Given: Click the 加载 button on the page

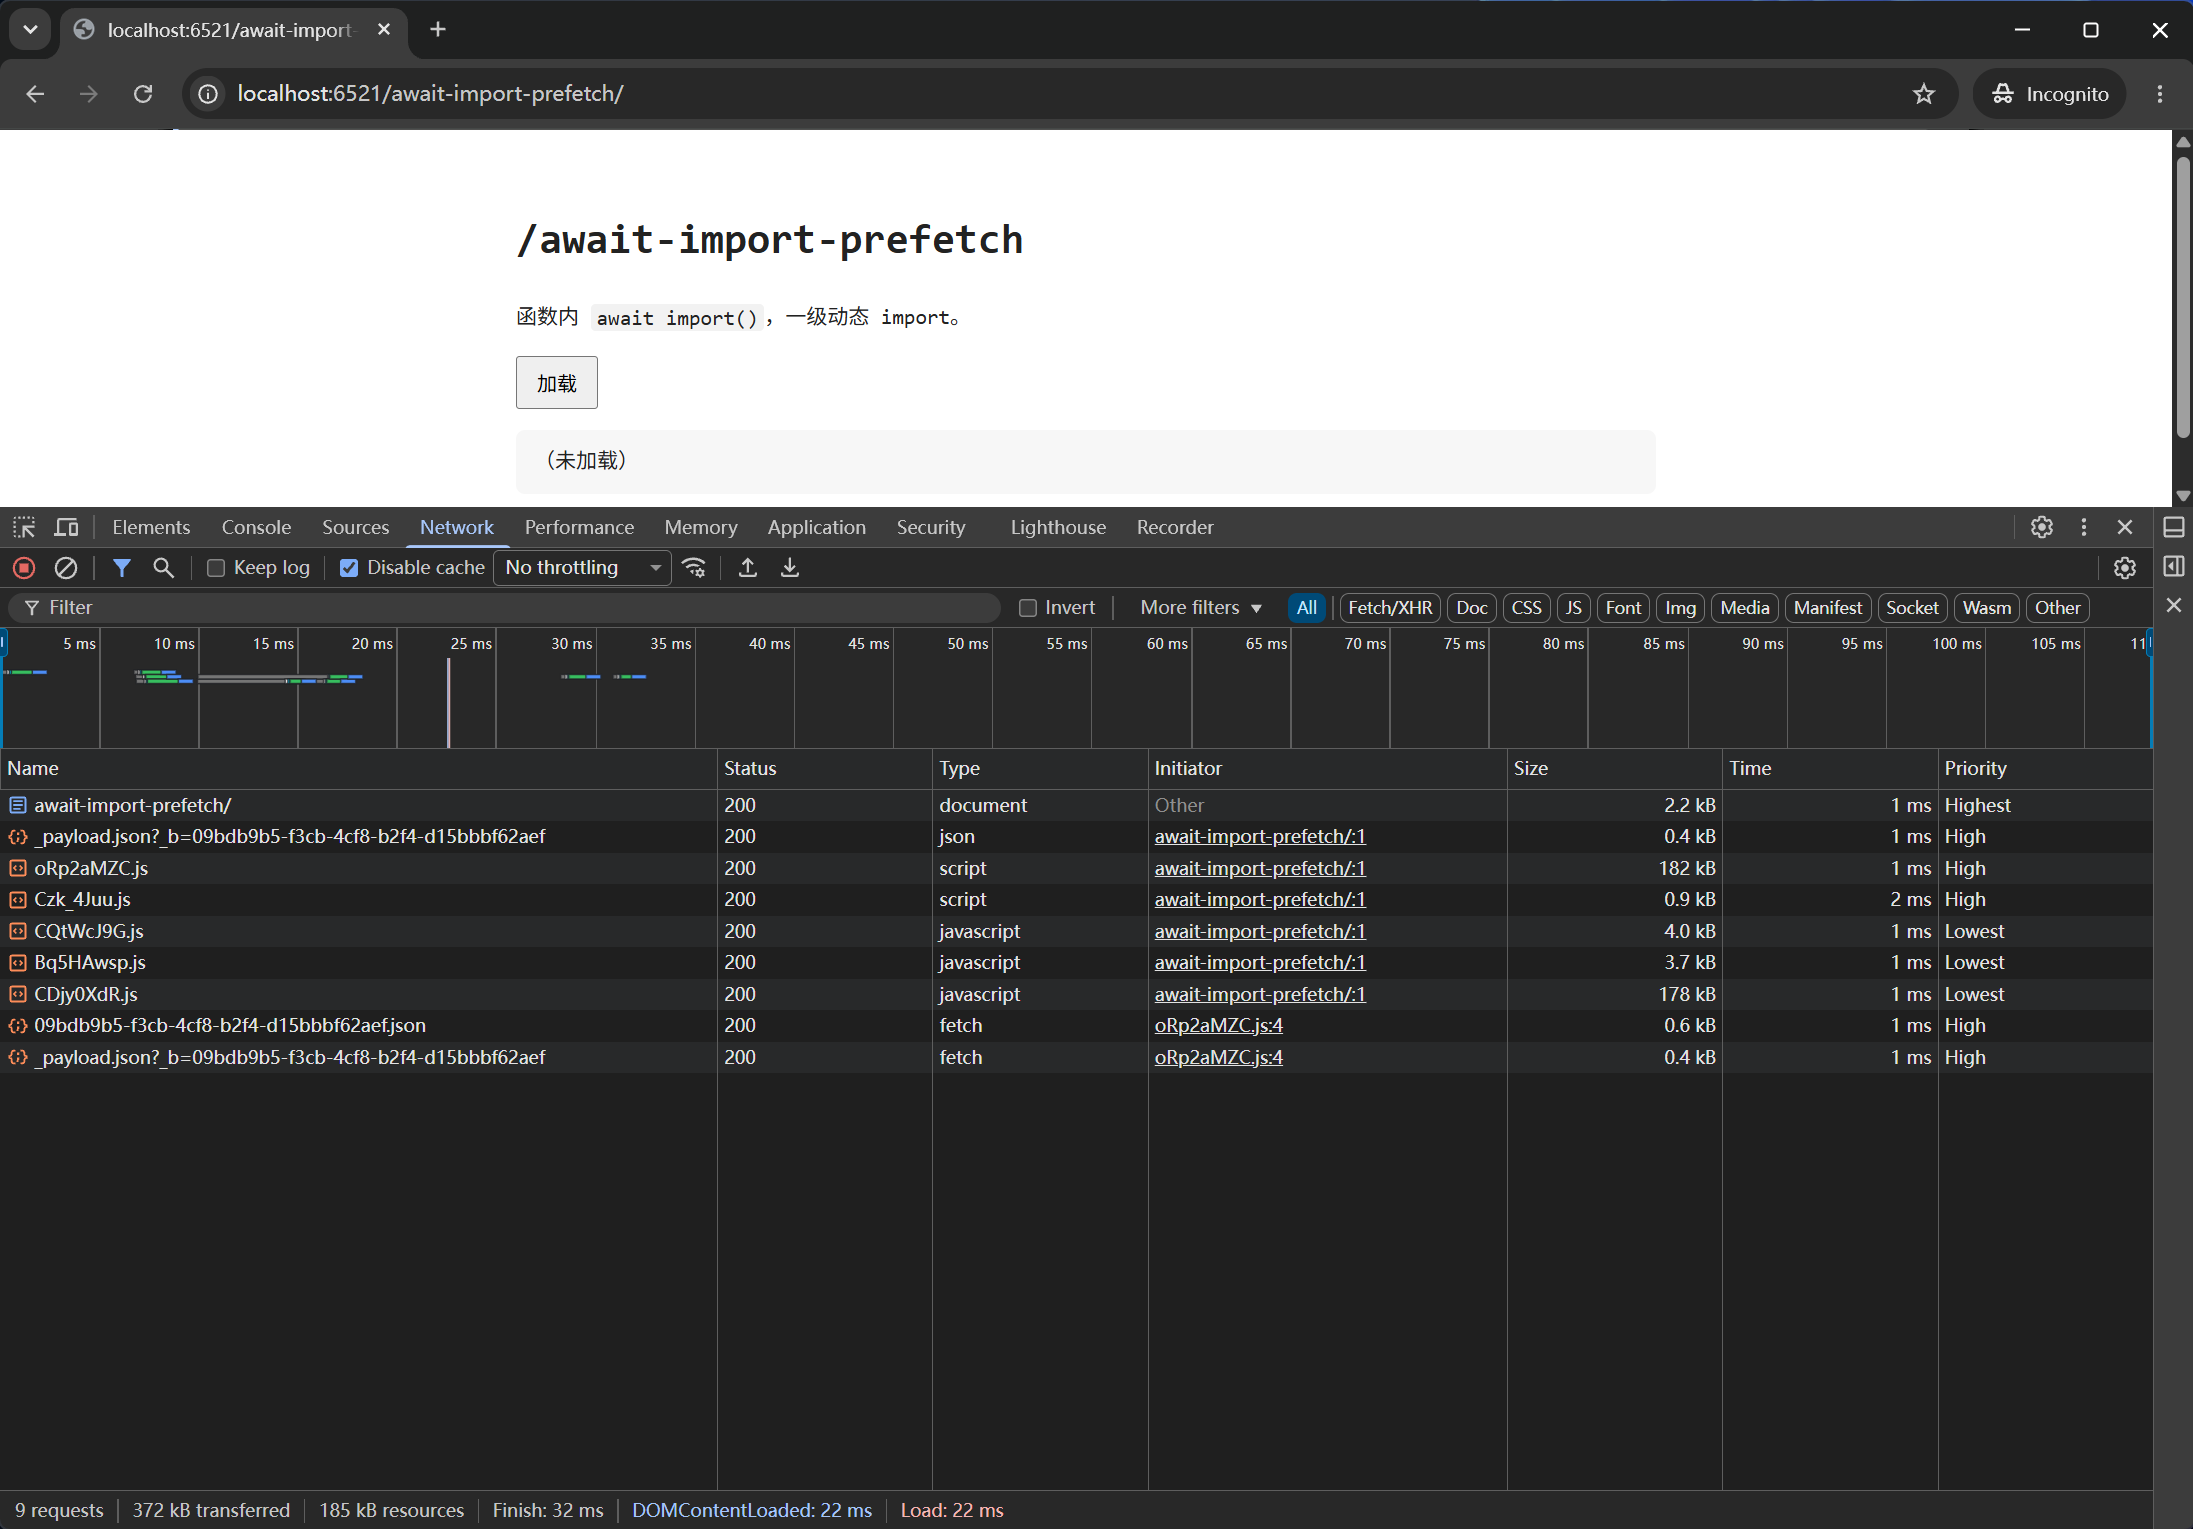Looking at the screenshot, I should tap(557, 383).
